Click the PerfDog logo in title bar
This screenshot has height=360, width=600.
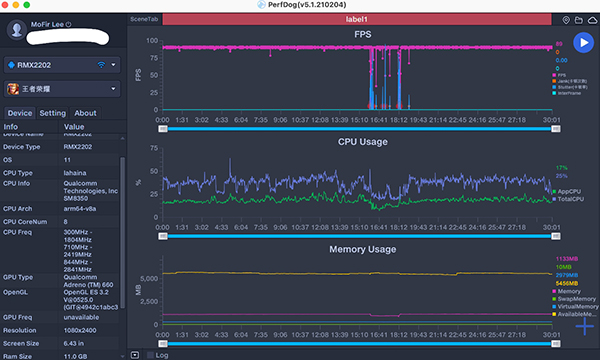262,5
